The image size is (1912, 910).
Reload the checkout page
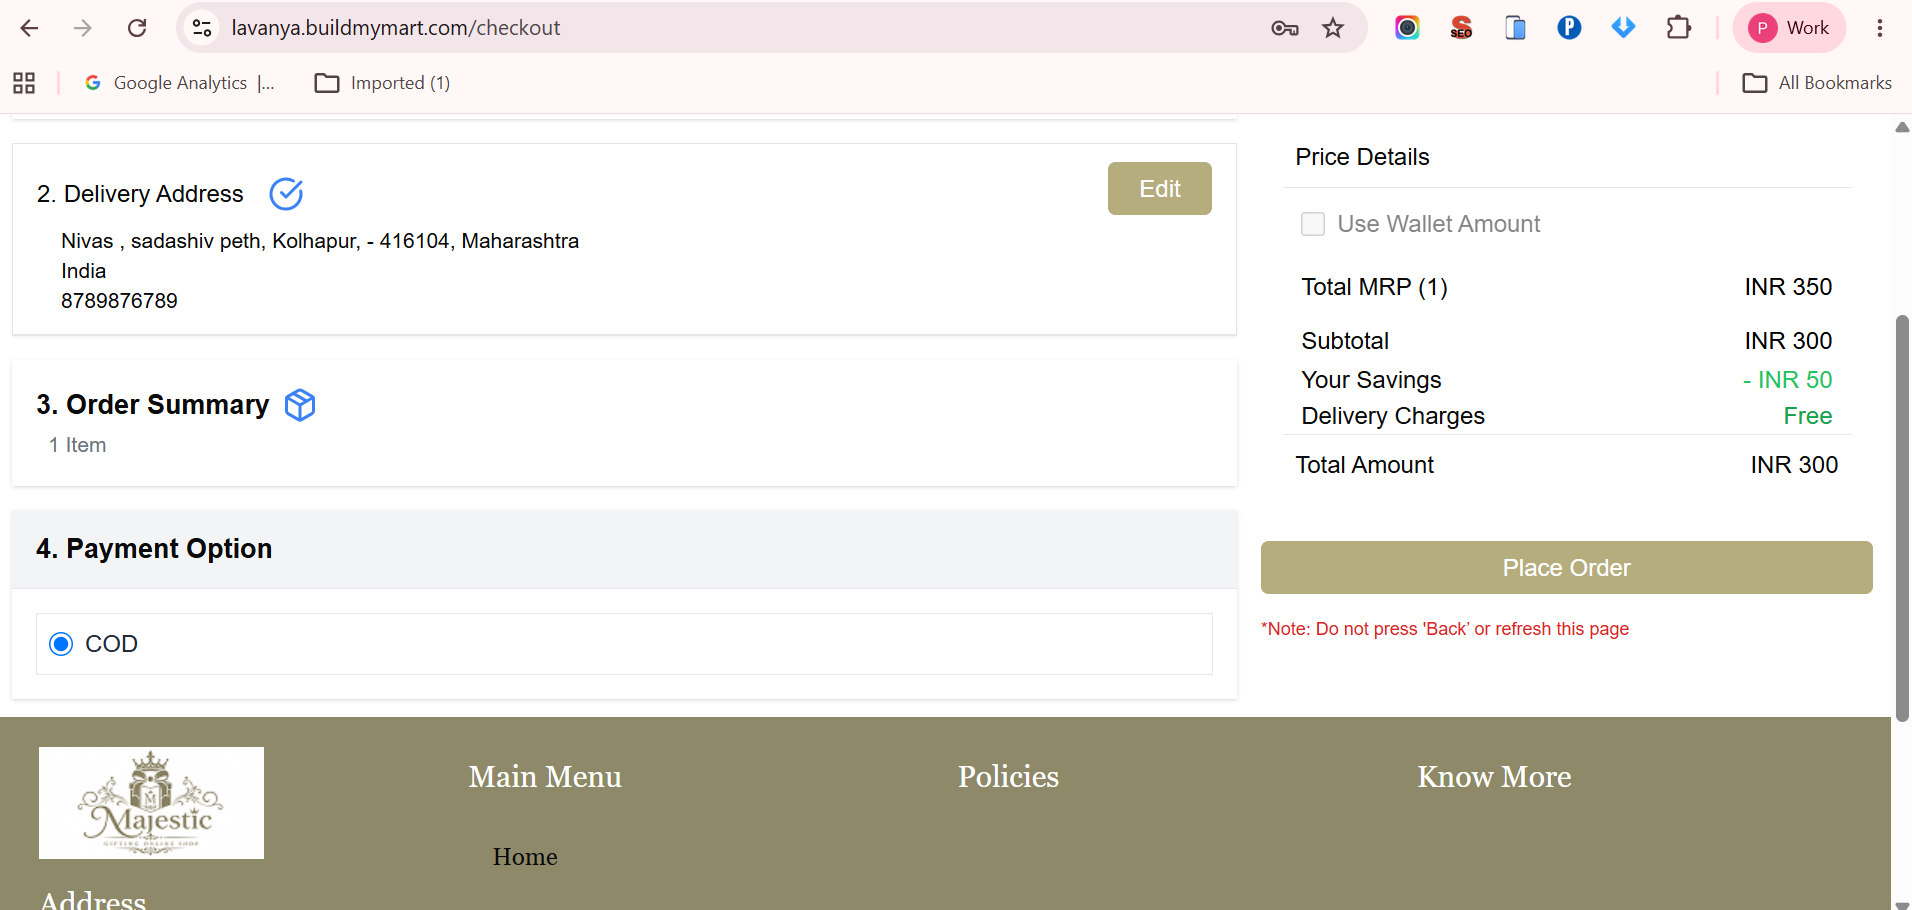pos(137,28)
